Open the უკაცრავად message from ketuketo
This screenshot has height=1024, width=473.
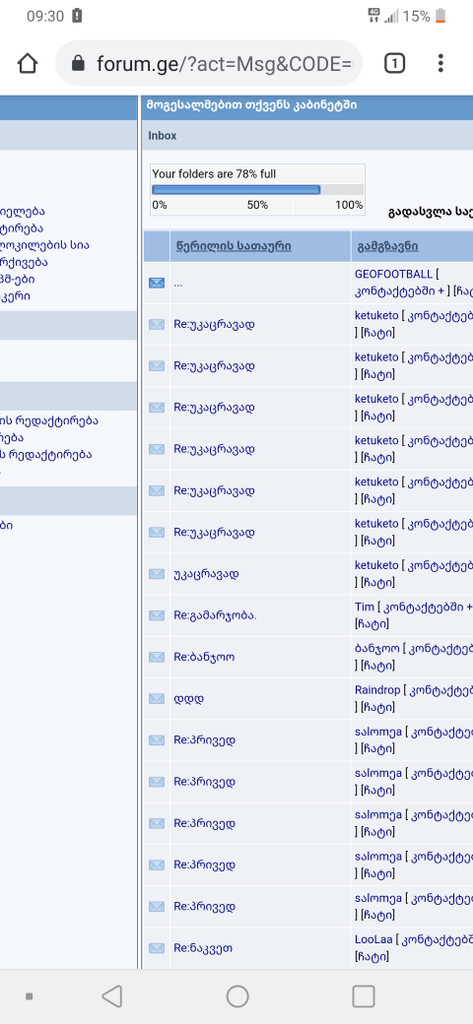(206, 574)
